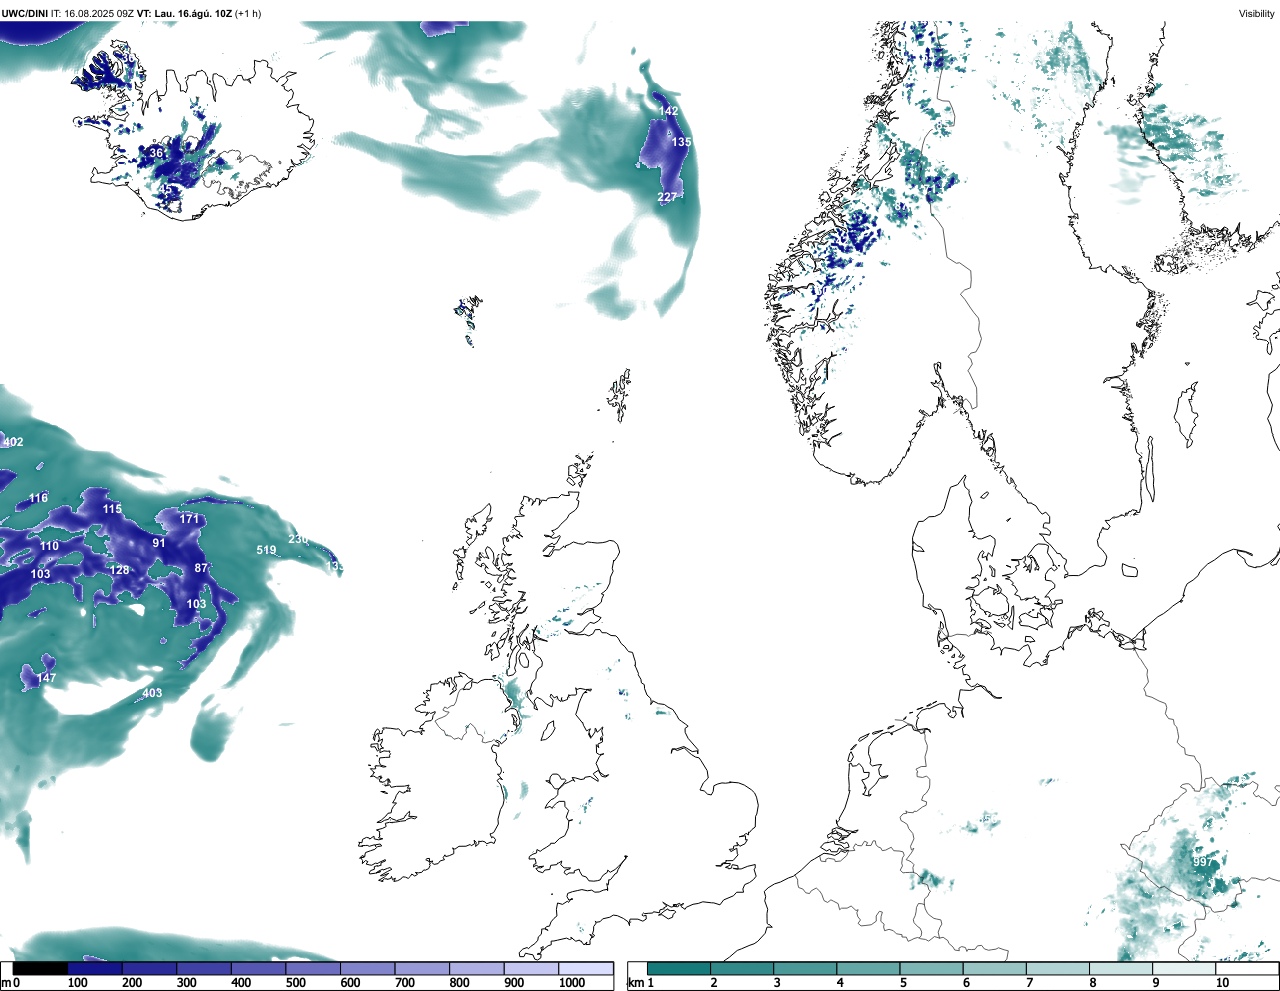Click the '110' visibility value label

click(49, 546)
